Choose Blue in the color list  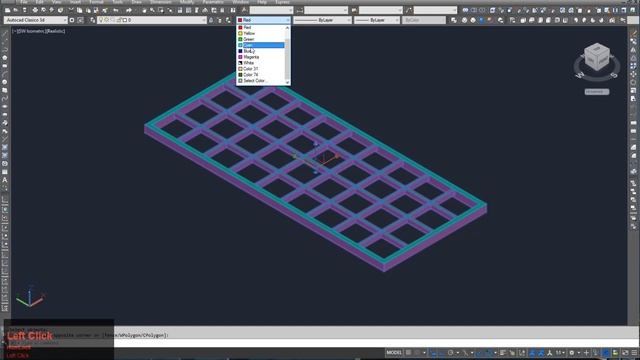(261, 51)
